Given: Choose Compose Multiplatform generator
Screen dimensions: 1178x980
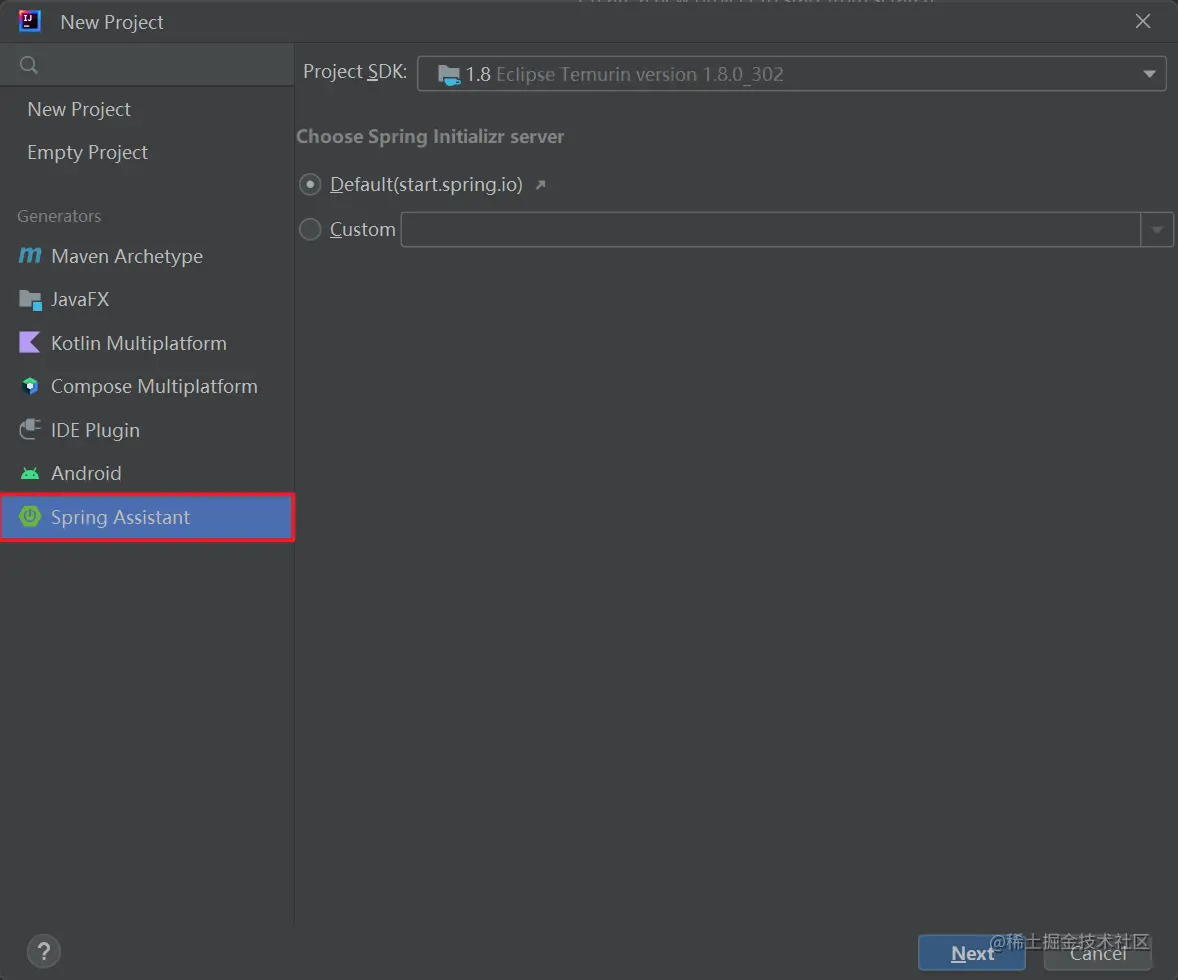Looking at the screenshot, I should pos(154,386).
